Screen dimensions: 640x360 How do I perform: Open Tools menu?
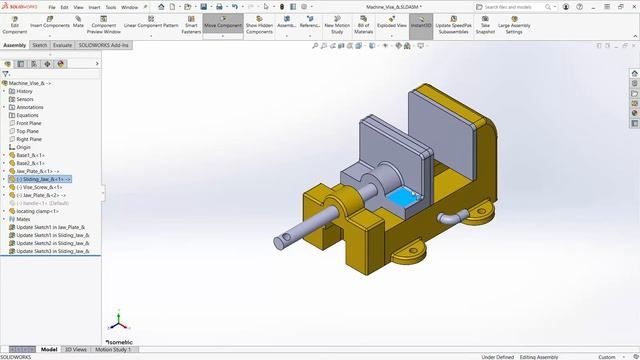tap(111, 7)
